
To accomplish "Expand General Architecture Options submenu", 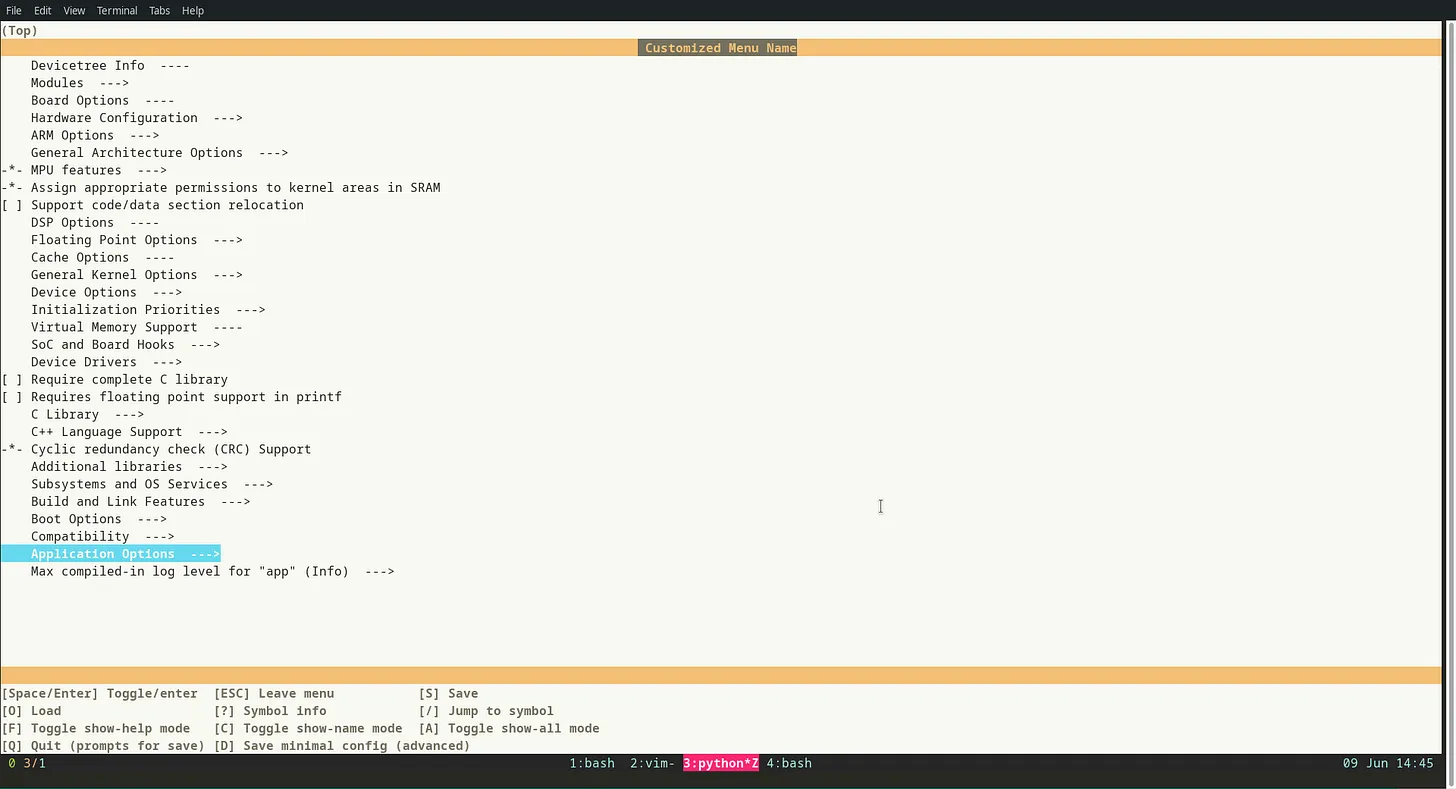I will 159,153.
